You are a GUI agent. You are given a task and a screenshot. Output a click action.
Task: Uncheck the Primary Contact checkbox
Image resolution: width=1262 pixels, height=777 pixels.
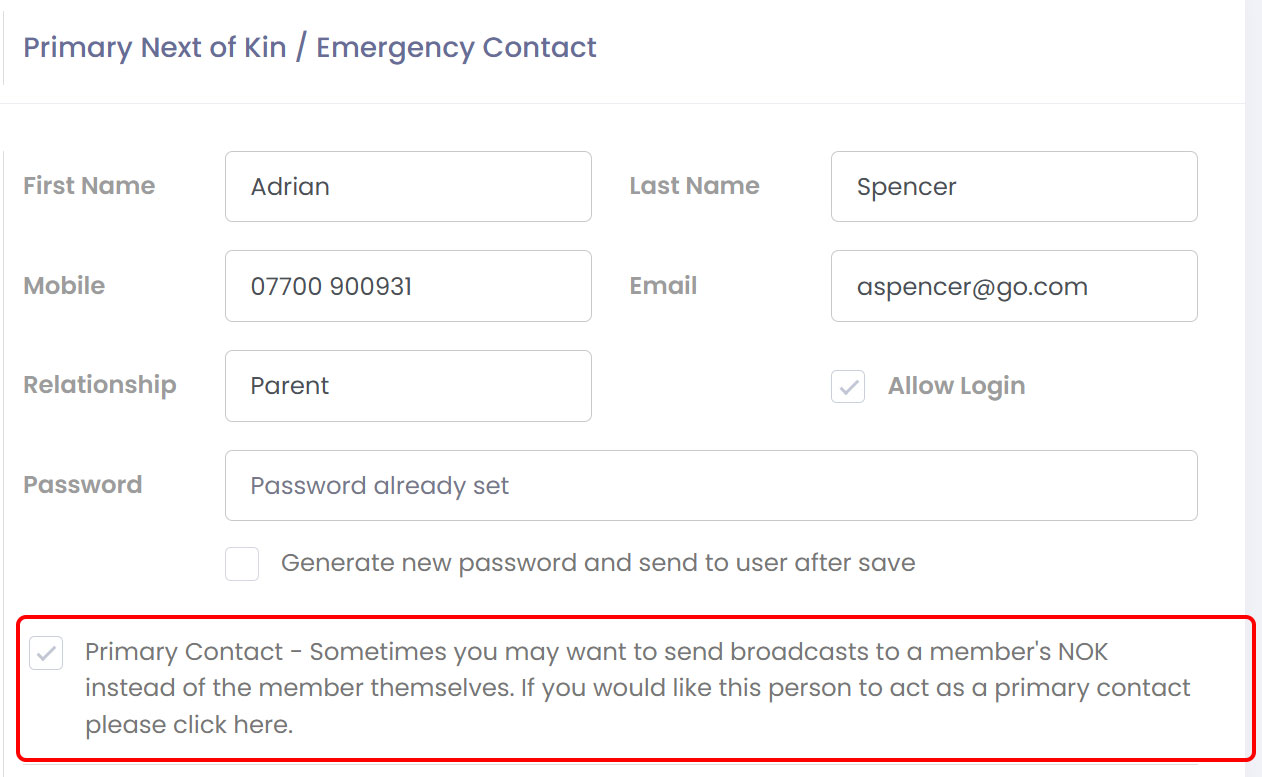tap(47, 654)
